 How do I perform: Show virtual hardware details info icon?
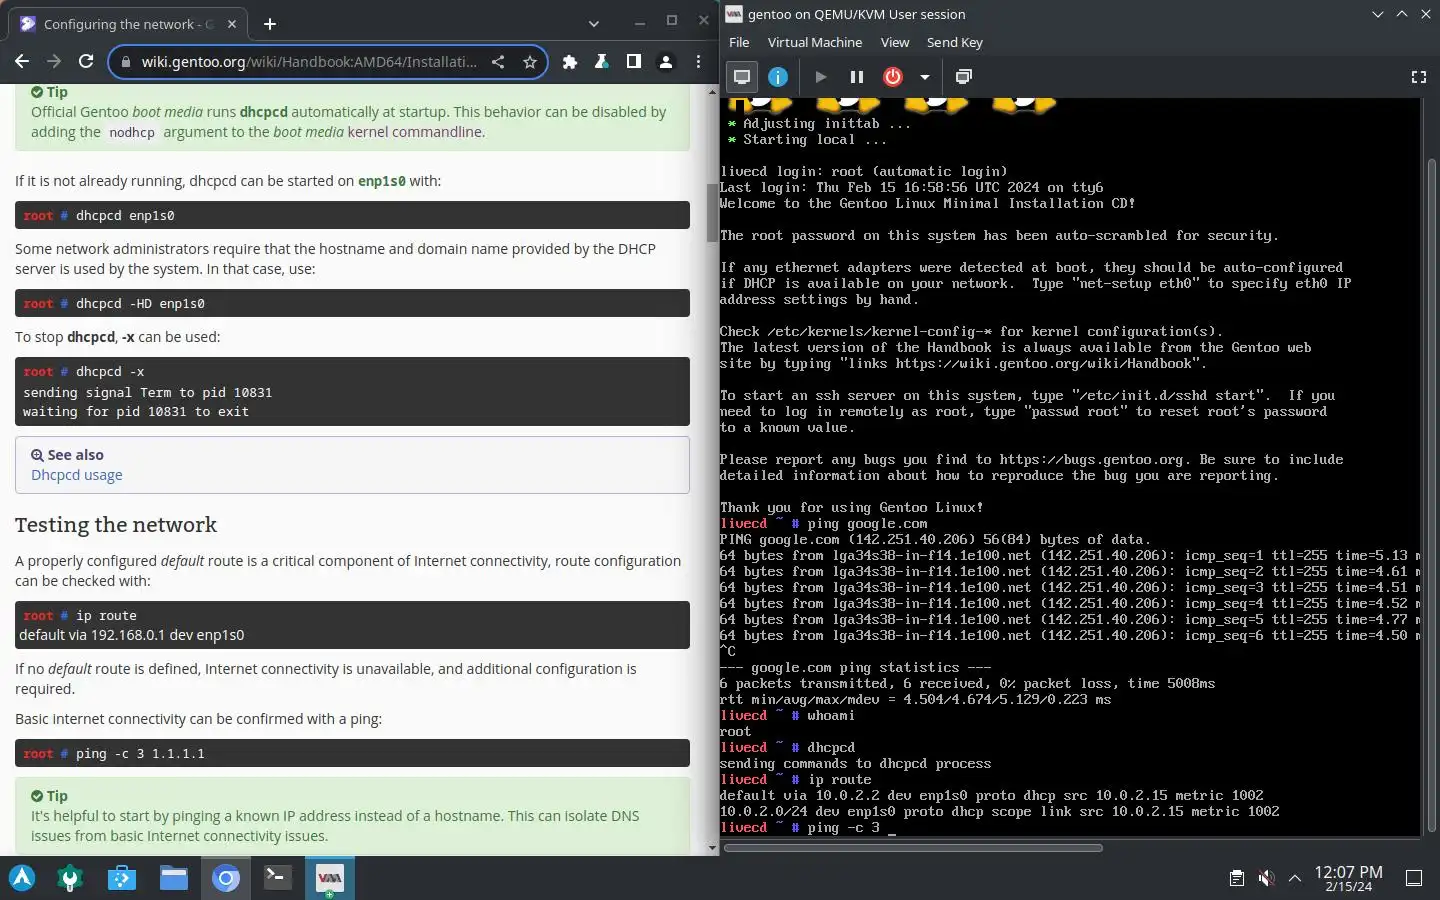778,77
